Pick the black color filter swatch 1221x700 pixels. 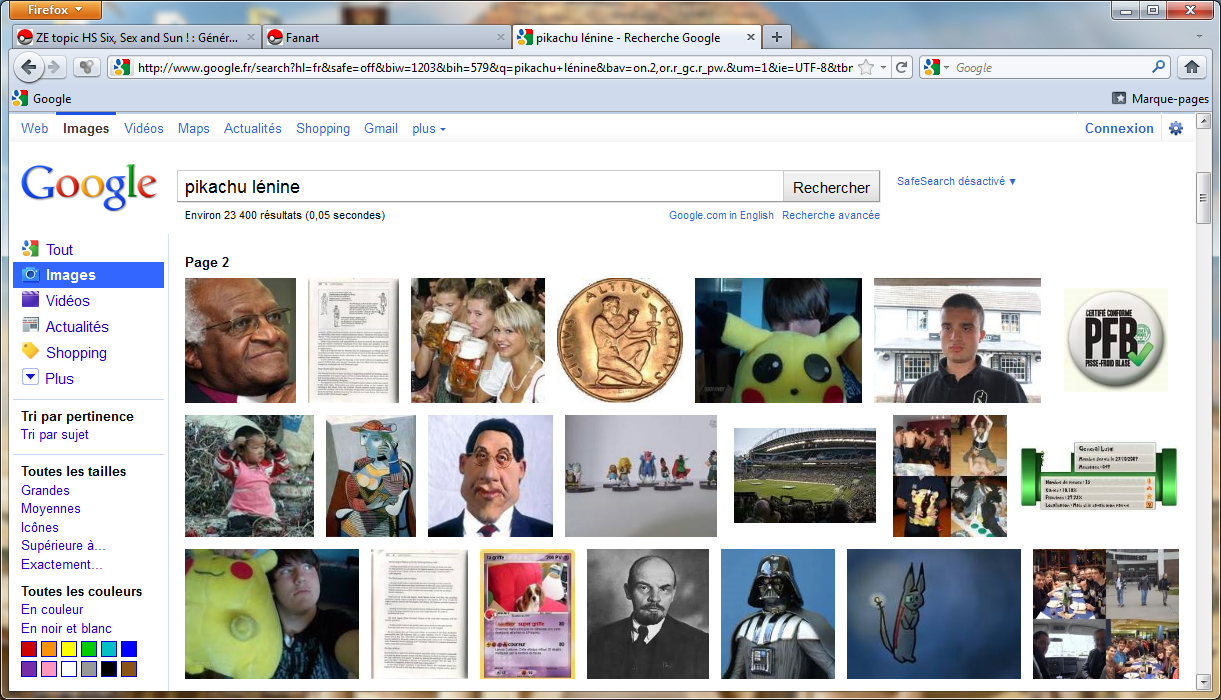pos(109,669)
